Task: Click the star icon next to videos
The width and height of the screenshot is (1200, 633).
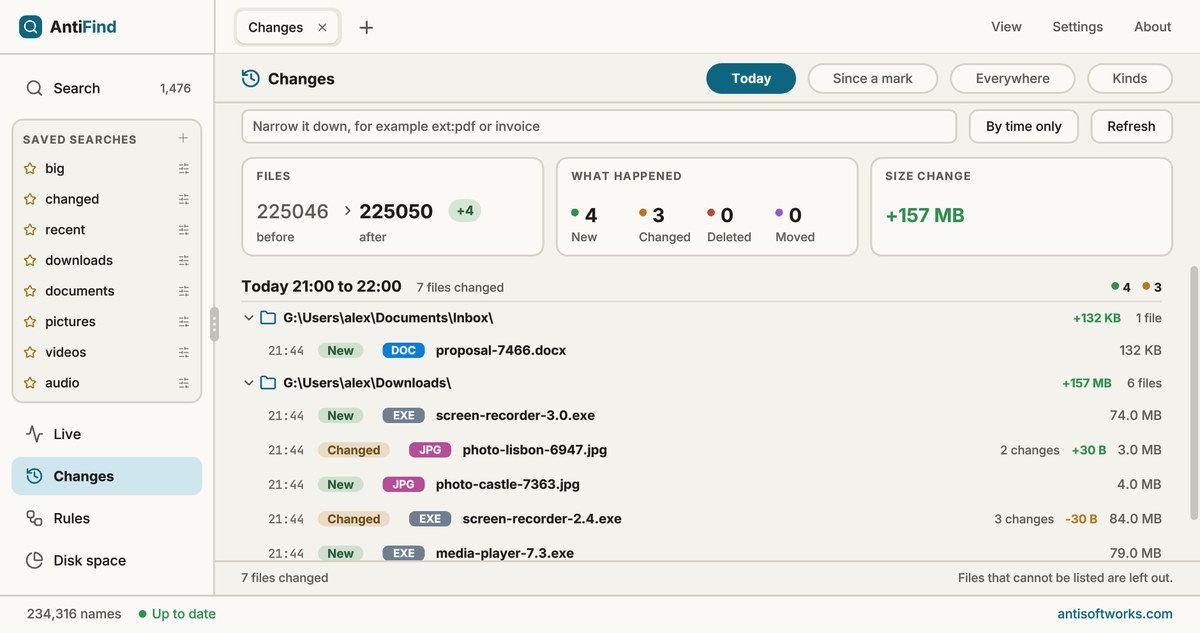Action: (30, 353)
